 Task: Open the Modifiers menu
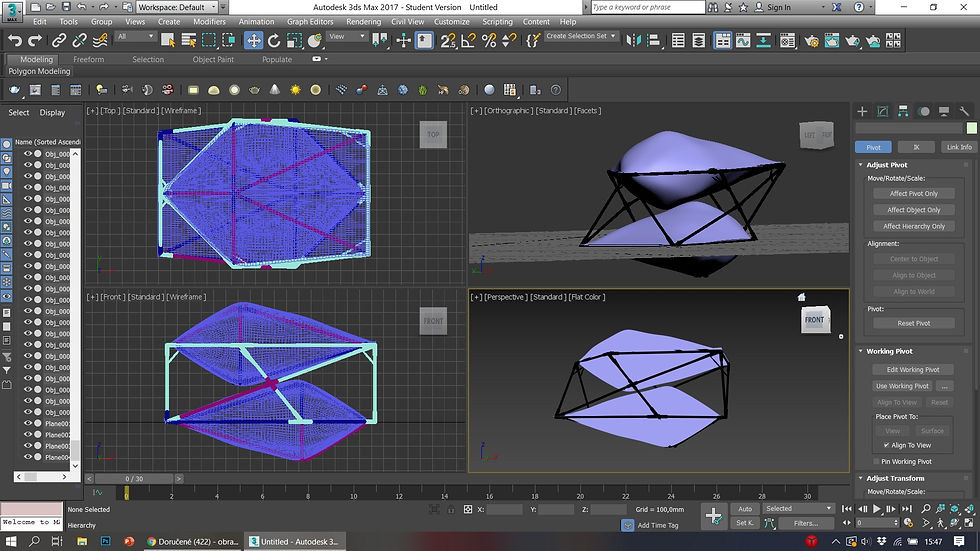coord(209,22)
